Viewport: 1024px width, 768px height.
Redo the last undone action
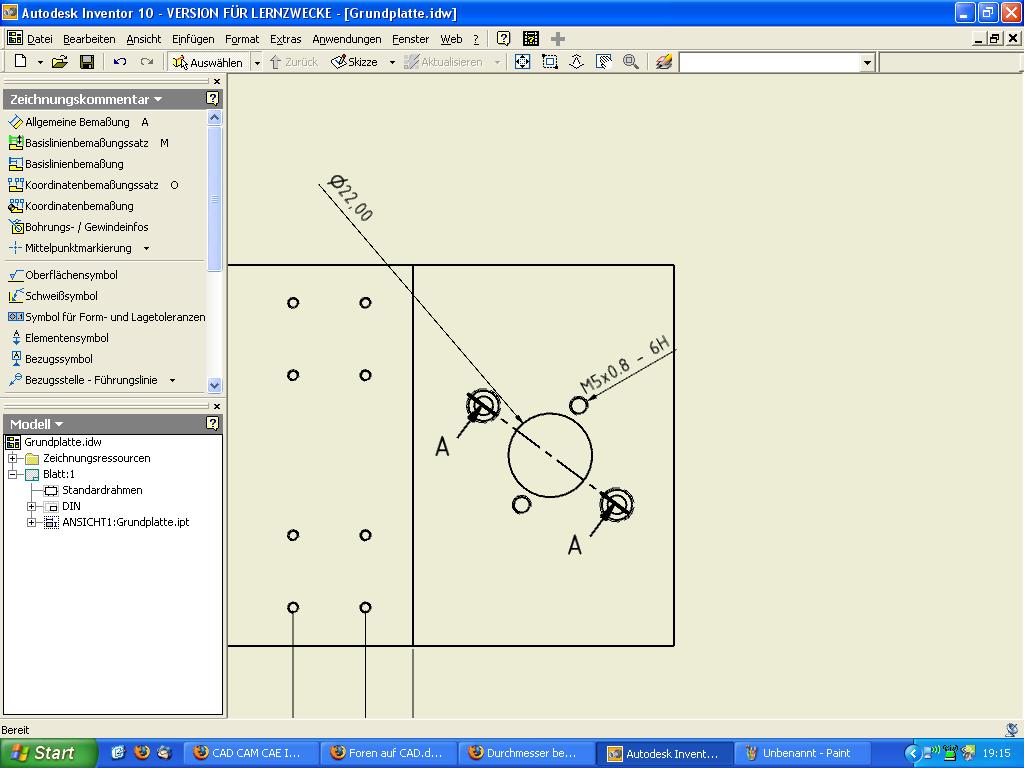point(147,61)
